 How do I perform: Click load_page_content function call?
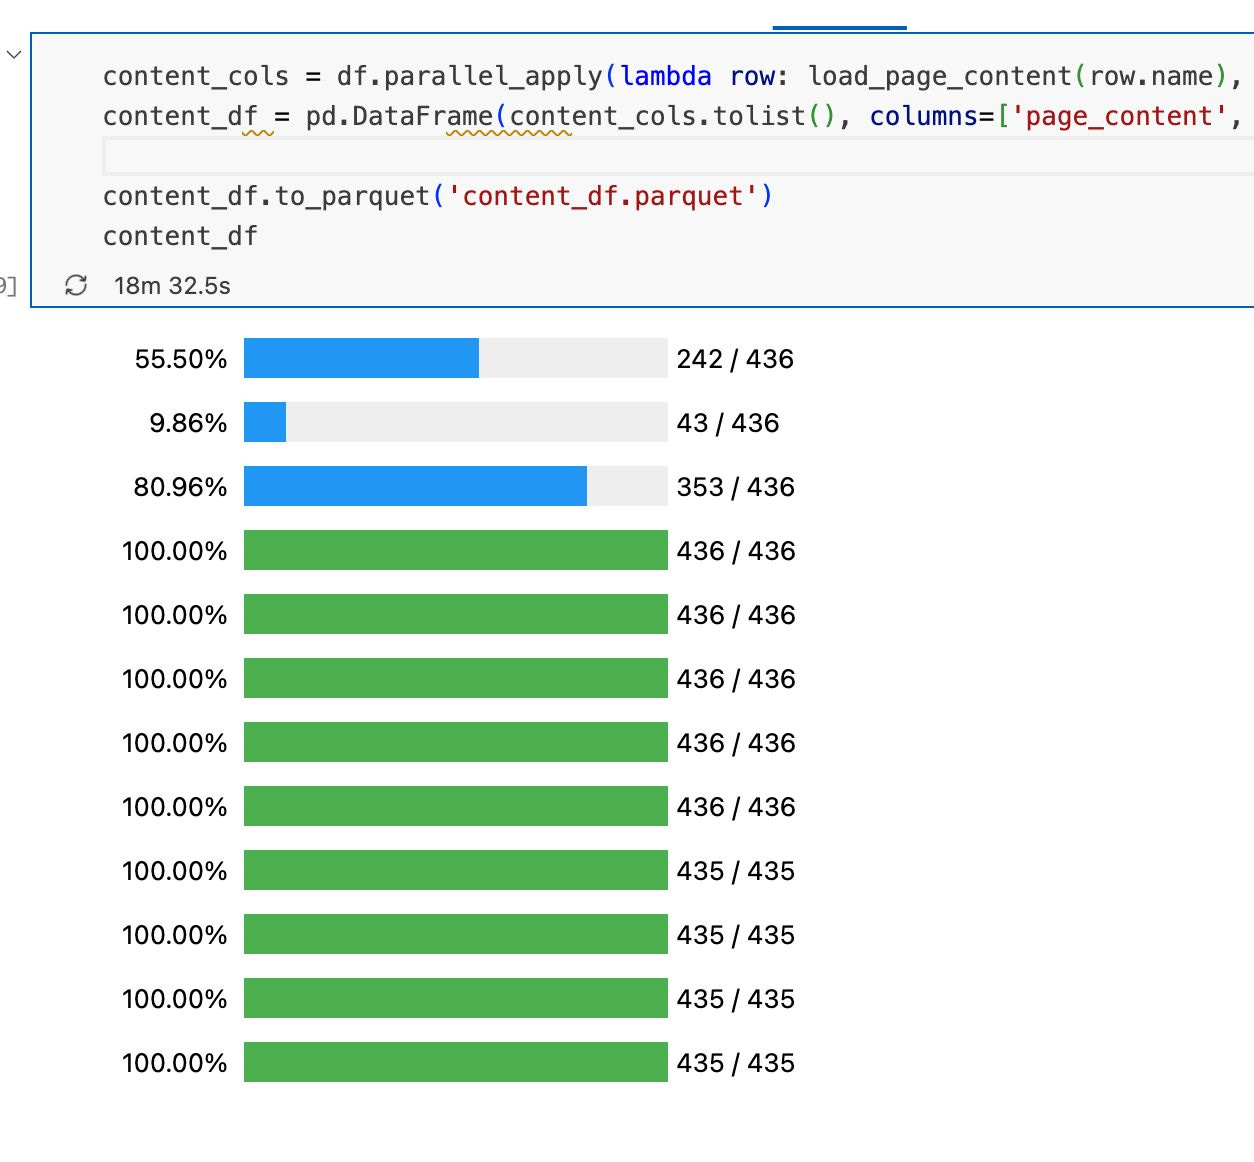pos(940,76)
